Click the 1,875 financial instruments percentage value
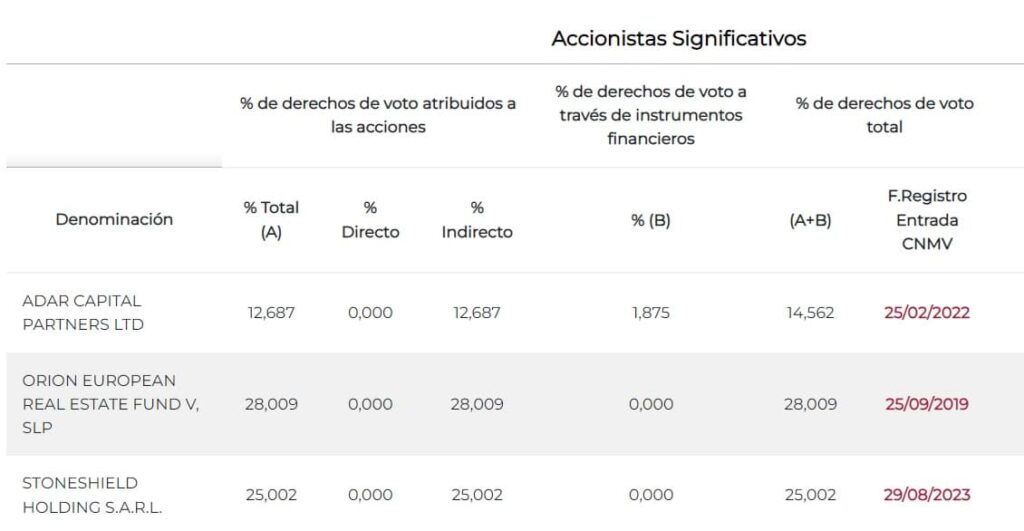 coord(650,312)
